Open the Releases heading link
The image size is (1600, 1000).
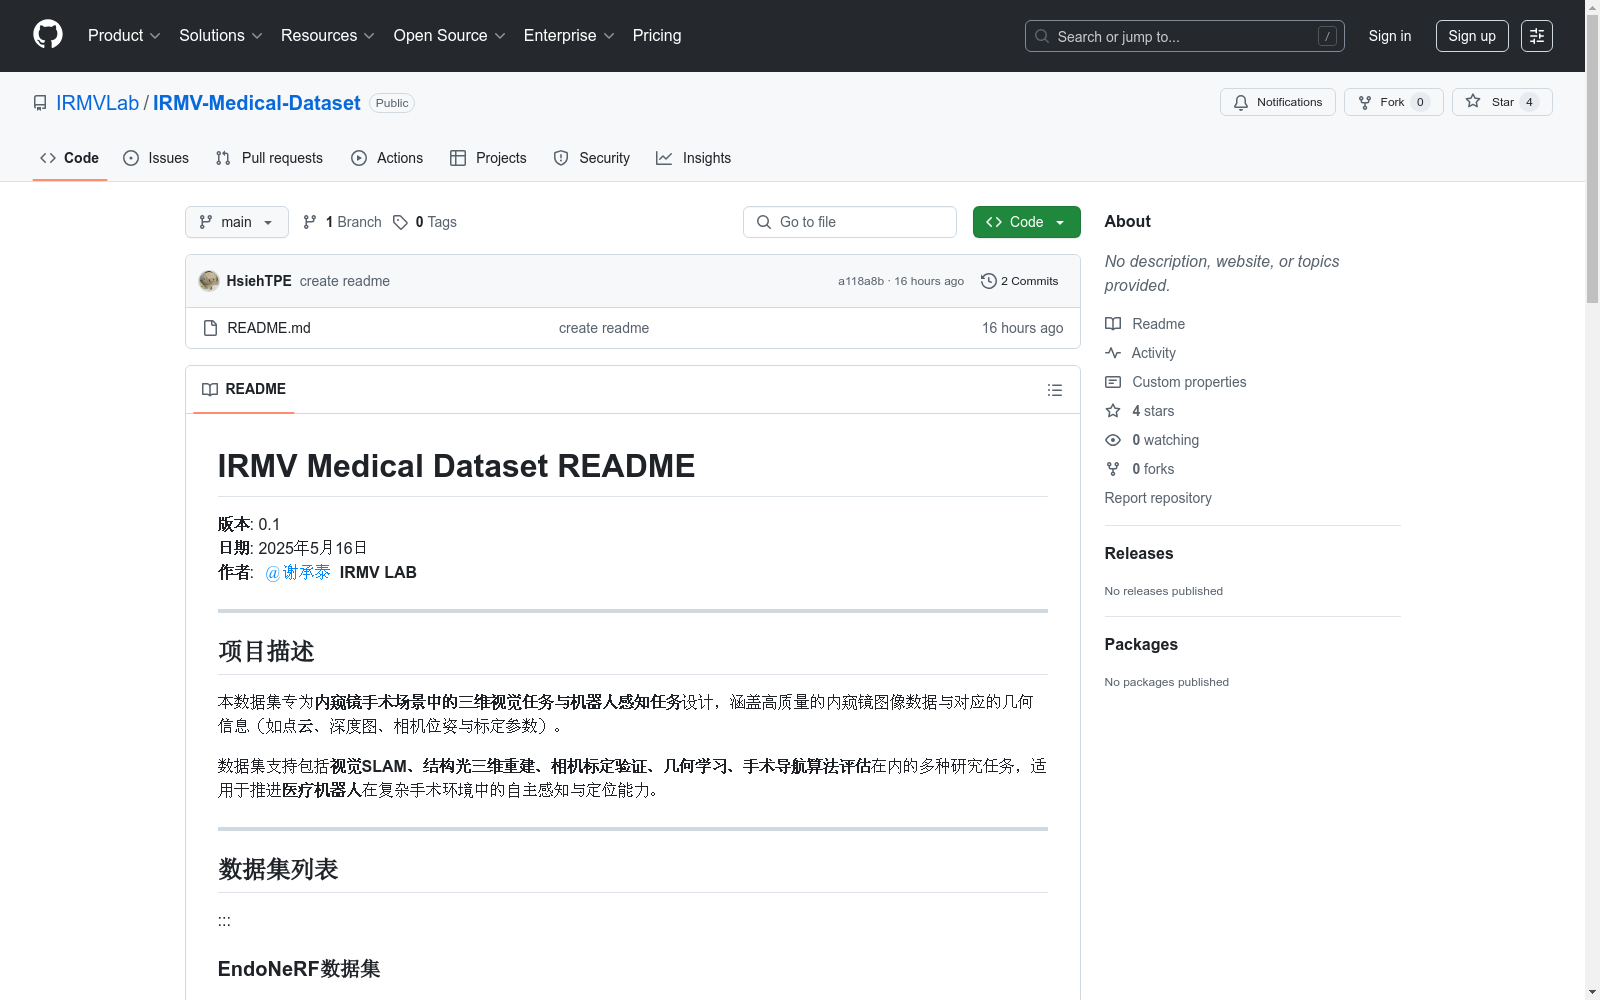coord(1139,553)
